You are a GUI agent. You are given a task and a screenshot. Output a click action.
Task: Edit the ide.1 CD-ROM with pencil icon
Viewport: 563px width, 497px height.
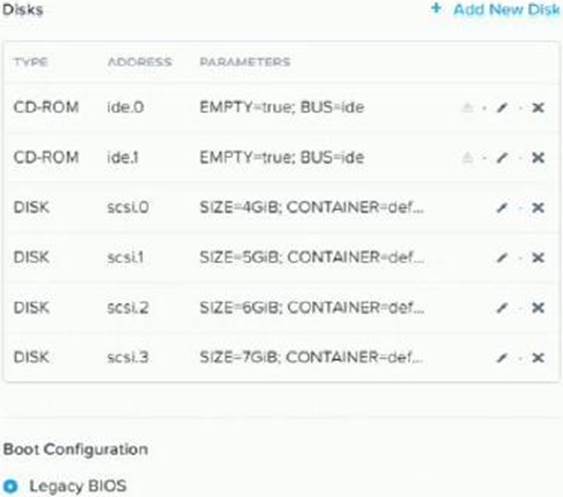click(502, 157)
